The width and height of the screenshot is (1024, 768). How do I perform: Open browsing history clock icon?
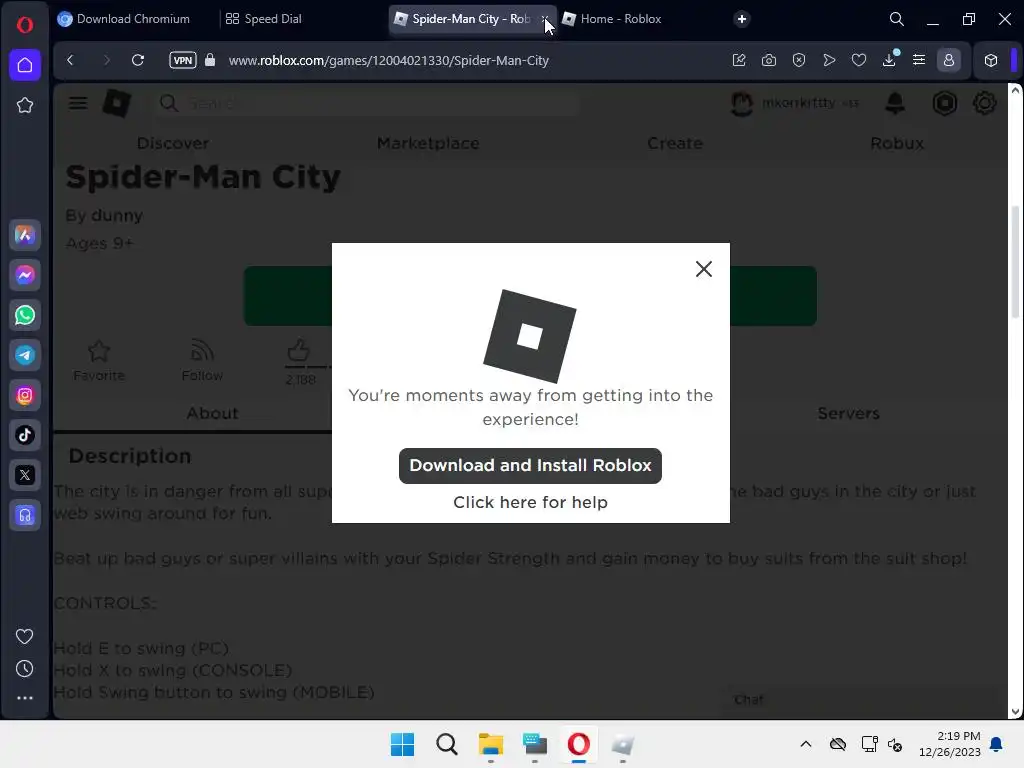point(25,668)
